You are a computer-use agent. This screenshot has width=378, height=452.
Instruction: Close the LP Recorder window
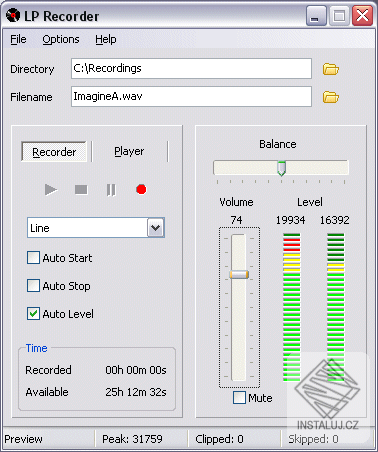click(362, 16)
